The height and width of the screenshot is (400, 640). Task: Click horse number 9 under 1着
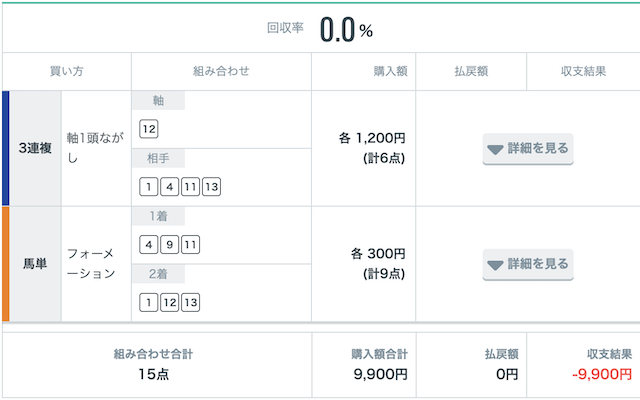pos(169,244)
